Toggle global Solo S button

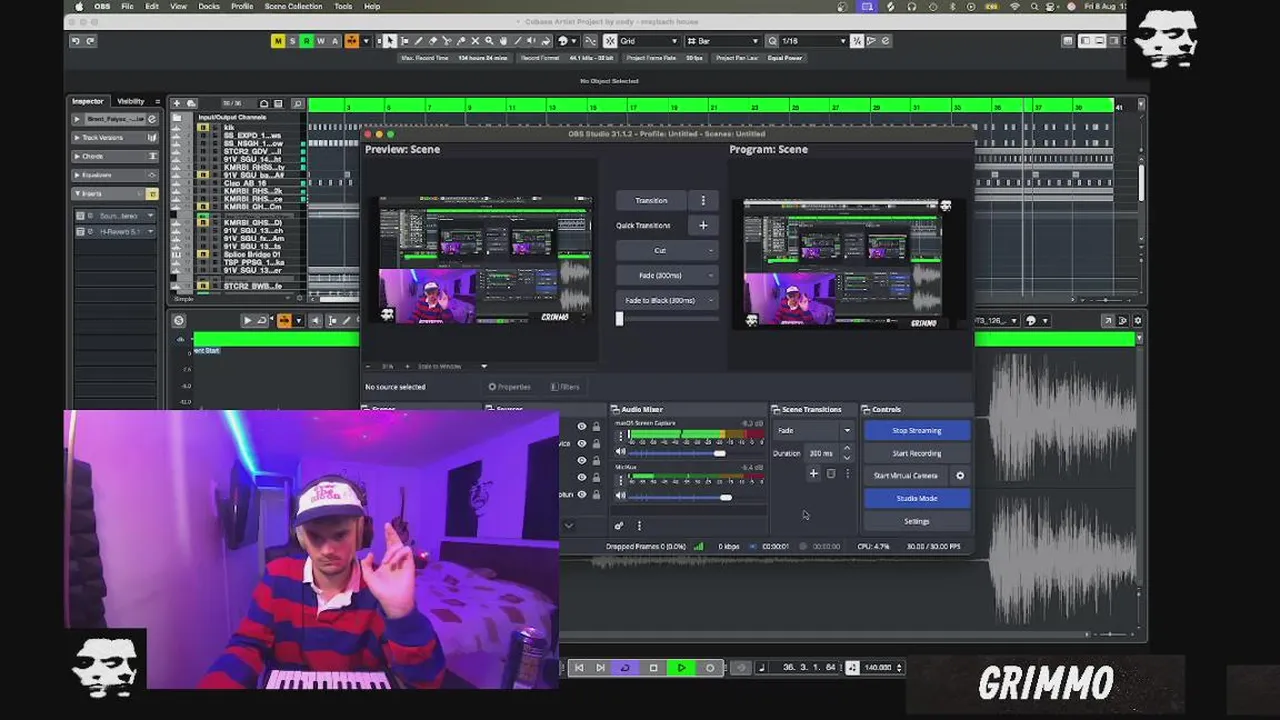[x=292, y=41]
